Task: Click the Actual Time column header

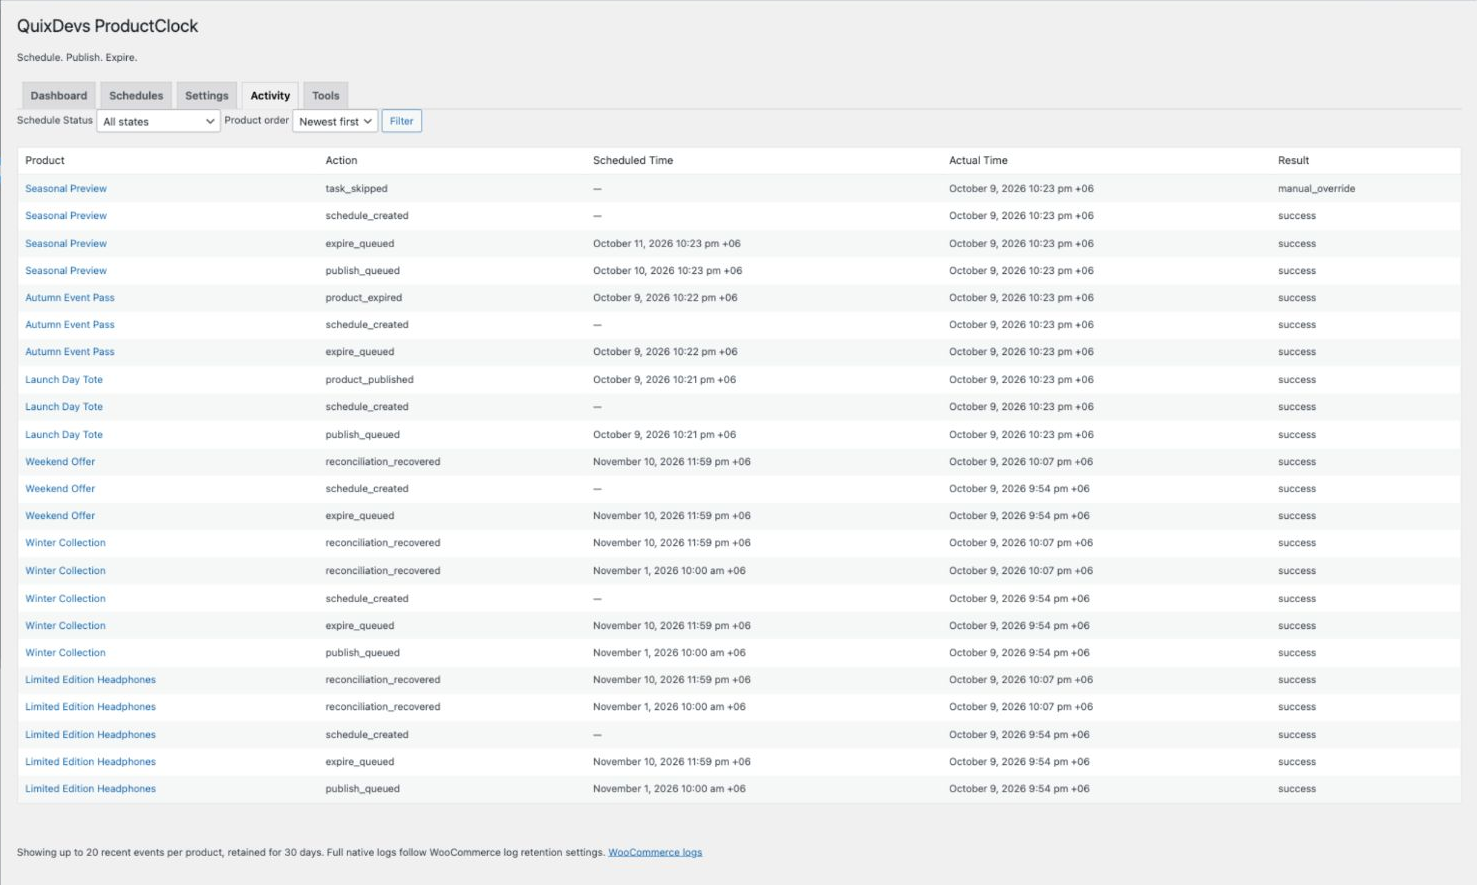Action: (x=978, y=160)
